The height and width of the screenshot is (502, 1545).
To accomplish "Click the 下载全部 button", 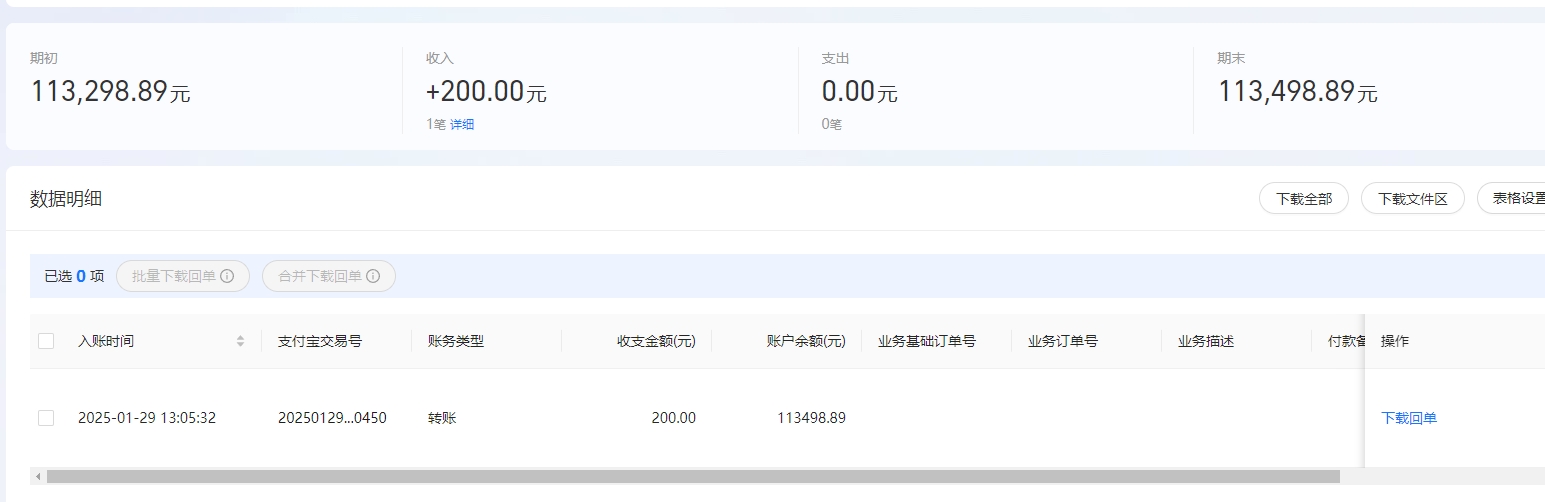I will [x=1304, y=198].
